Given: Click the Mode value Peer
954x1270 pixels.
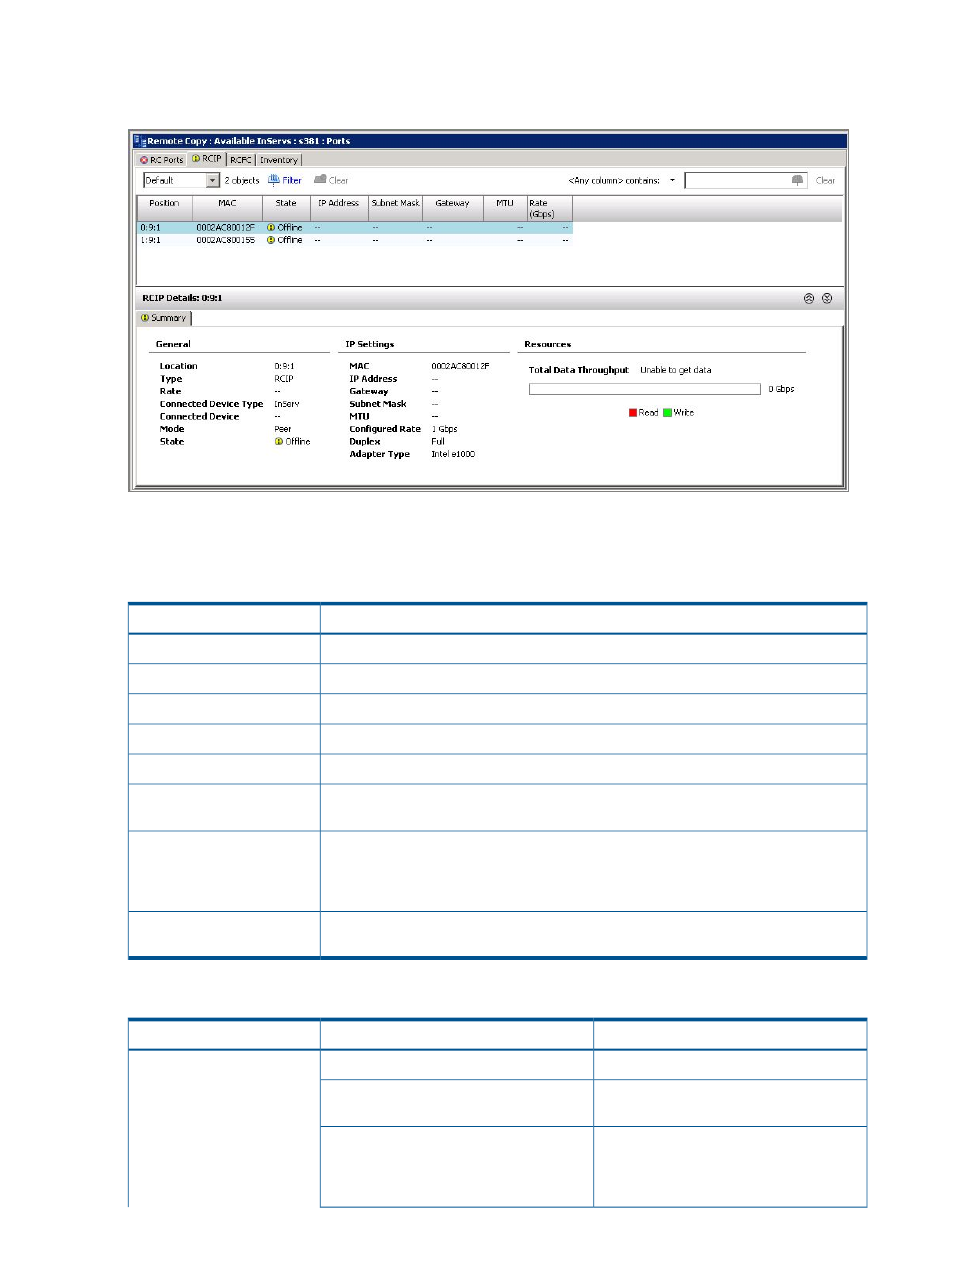Looking at the screenshot, I should click(x=283, y=429).
